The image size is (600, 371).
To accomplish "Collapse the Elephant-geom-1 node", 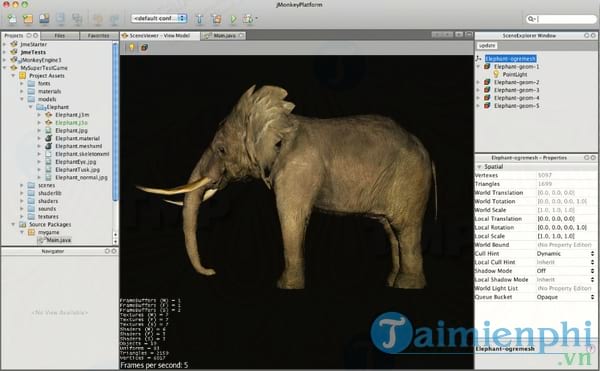I will tap(478, 67).
